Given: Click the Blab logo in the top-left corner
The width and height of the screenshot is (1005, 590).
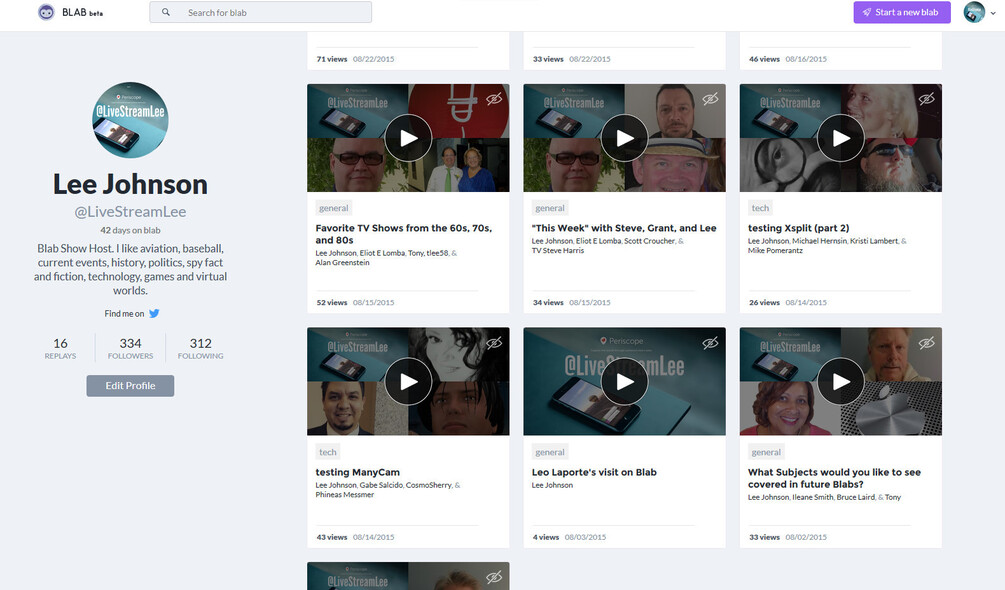Looking at the screenshot, I should click(44, 12).
